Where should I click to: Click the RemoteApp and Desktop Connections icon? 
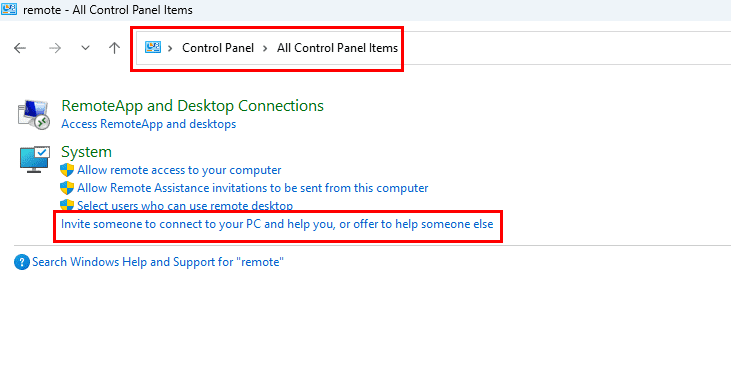tap(34, 115)
